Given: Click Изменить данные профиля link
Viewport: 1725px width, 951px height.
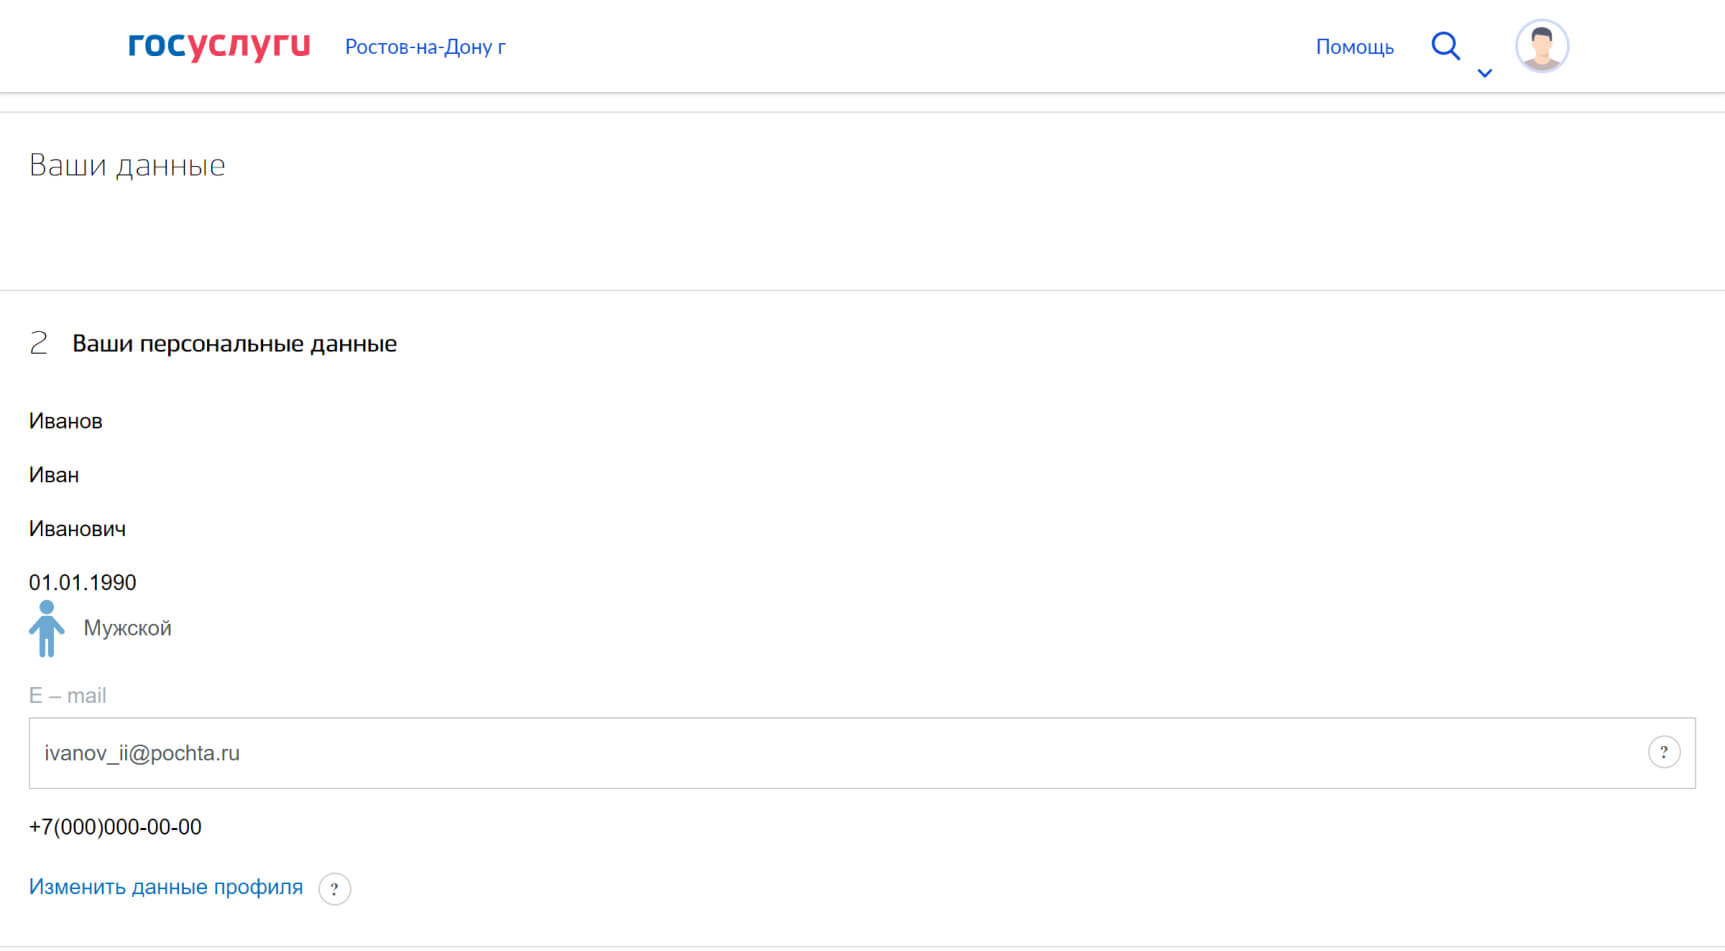Looking at the screenshot, I should pyautogui.click(x=166, y=887).
